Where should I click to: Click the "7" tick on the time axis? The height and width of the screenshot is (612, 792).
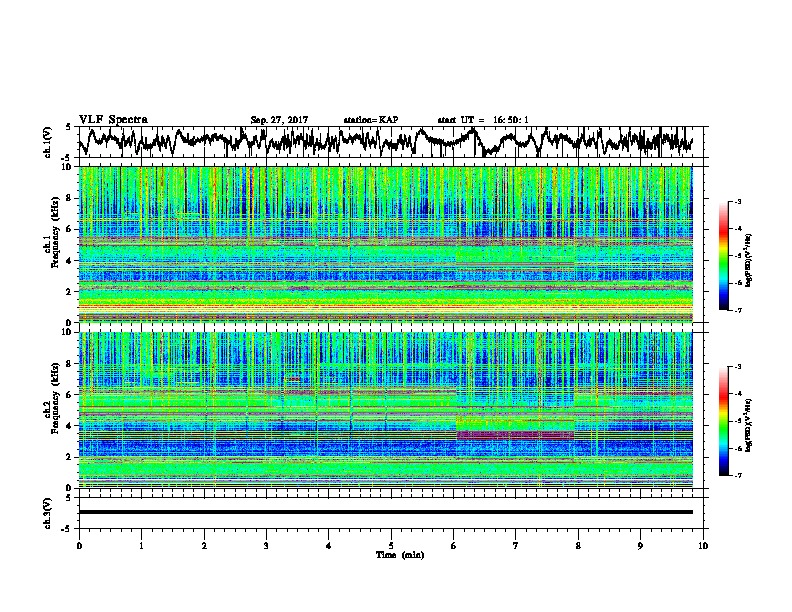(516, 546)
